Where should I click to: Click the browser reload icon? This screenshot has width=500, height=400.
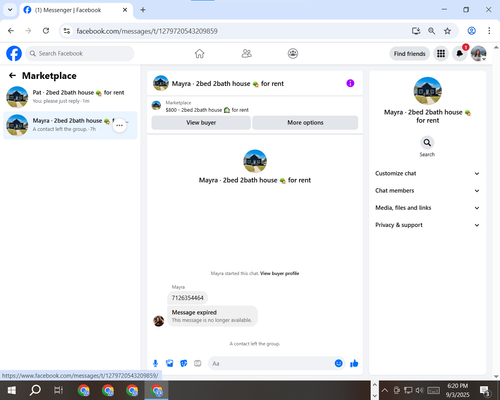point(46,31)
